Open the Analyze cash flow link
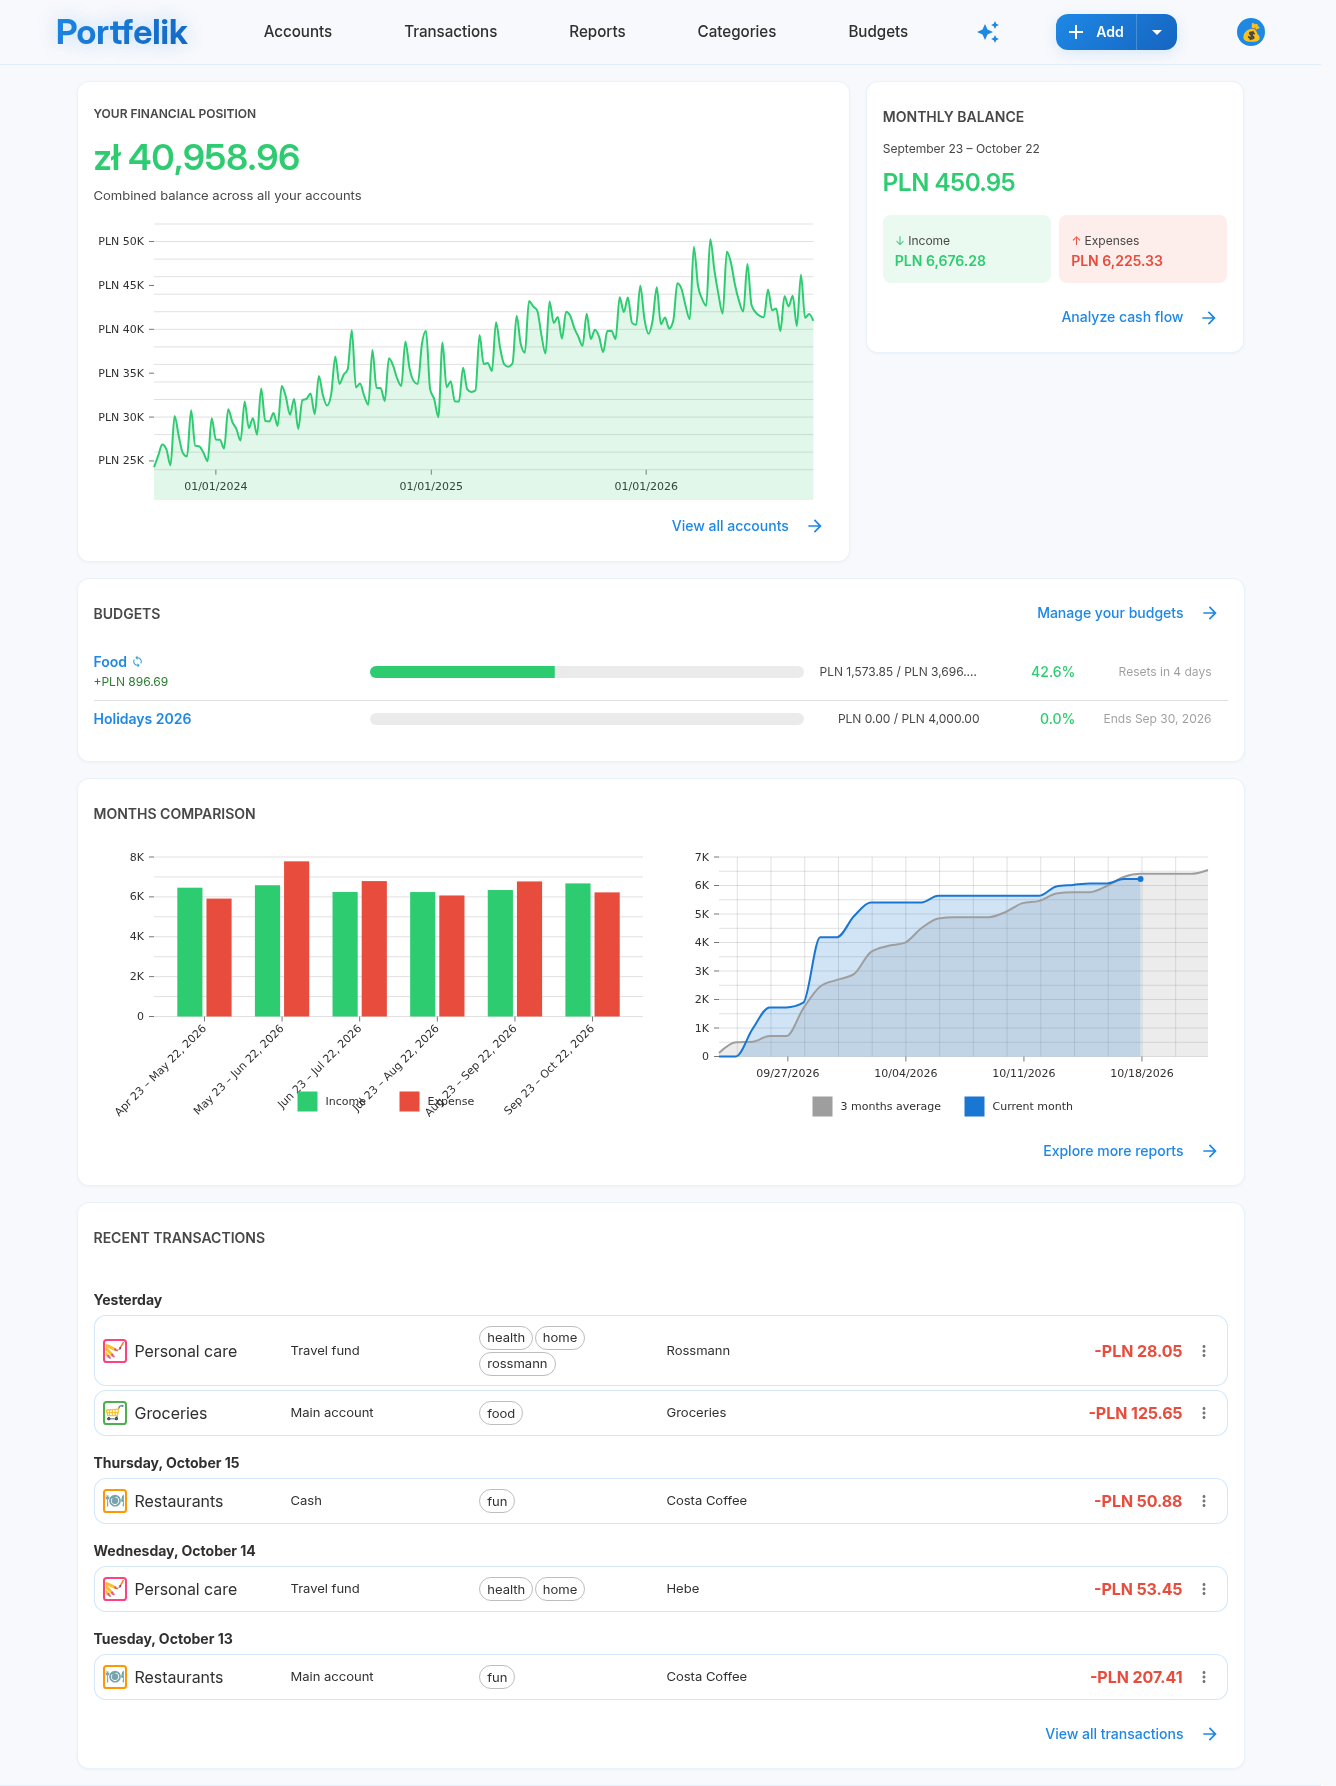 point(1122,317)
